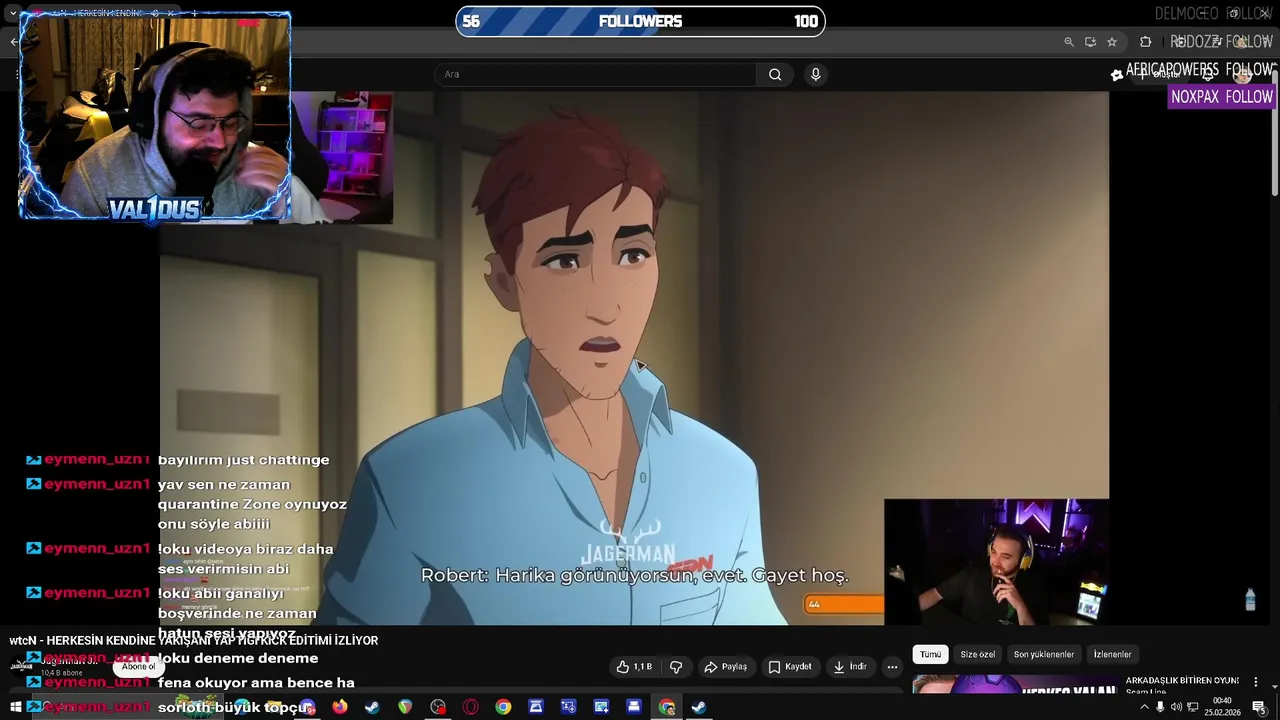Show hidden system tray icons chevron
1280x720 pixels.
point(1144,707)
